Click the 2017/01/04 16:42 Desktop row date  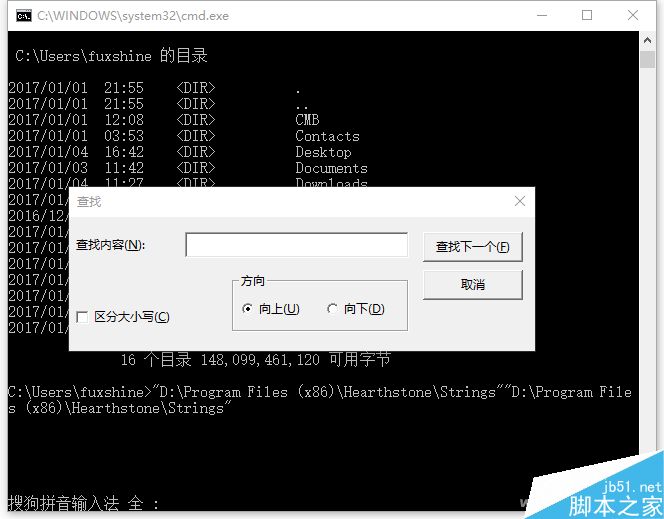click(x=48, y=152)
